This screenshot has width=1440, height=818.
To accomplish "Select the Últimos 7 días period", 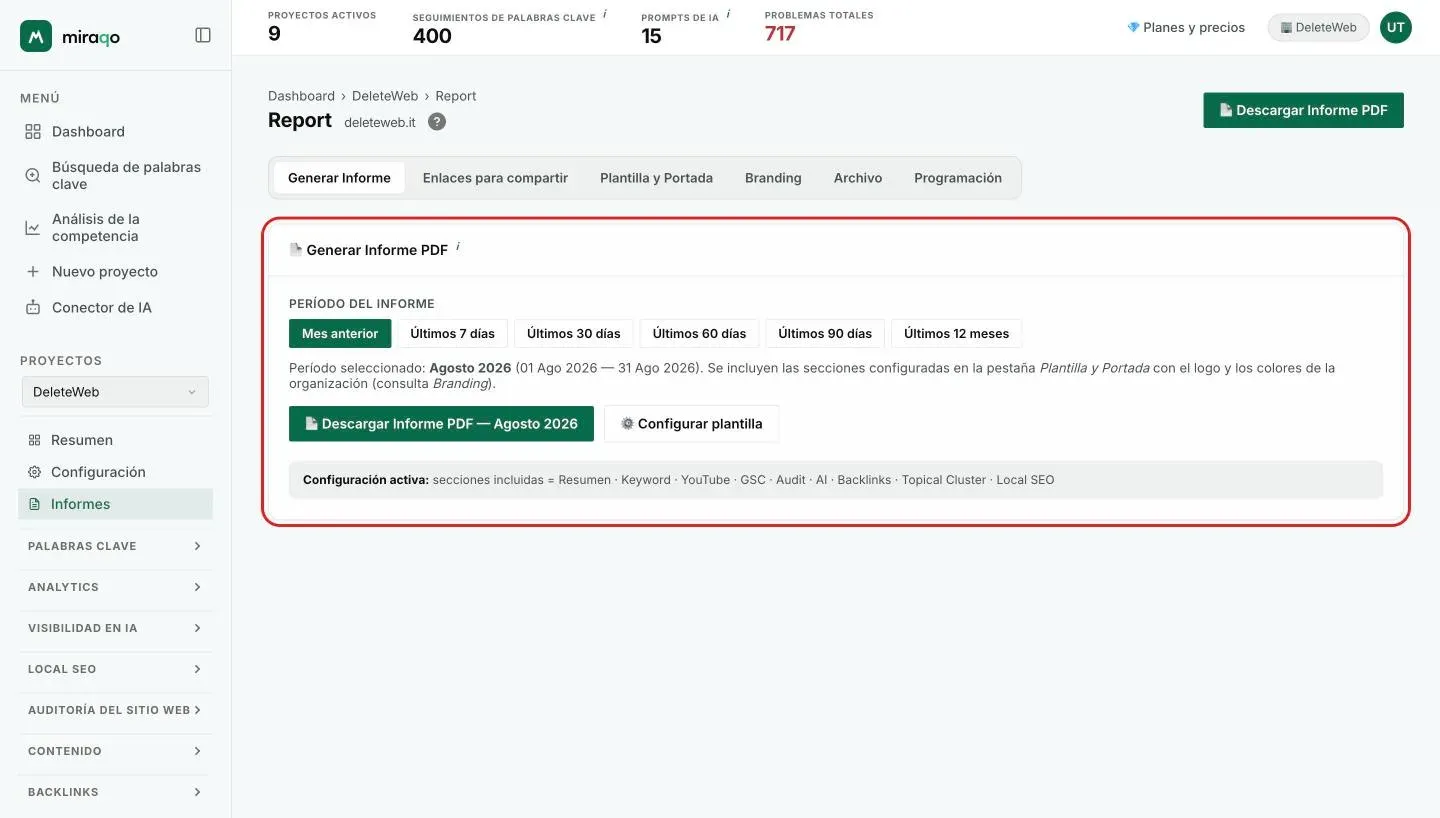I will [x=452, y=333].
